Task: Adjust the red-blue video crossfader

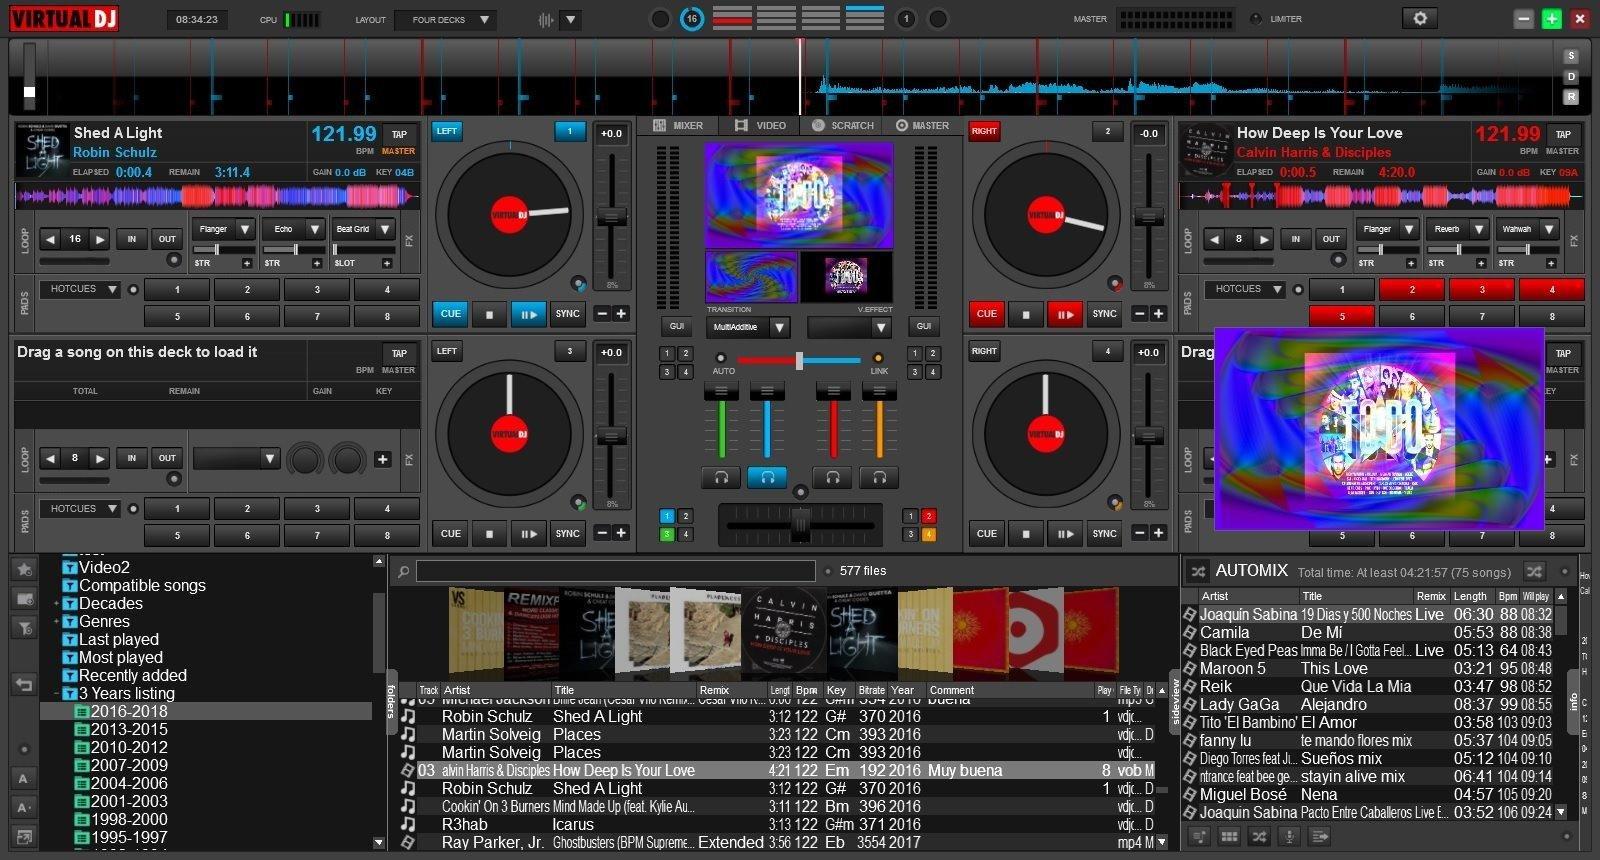Action: [799, 360]
